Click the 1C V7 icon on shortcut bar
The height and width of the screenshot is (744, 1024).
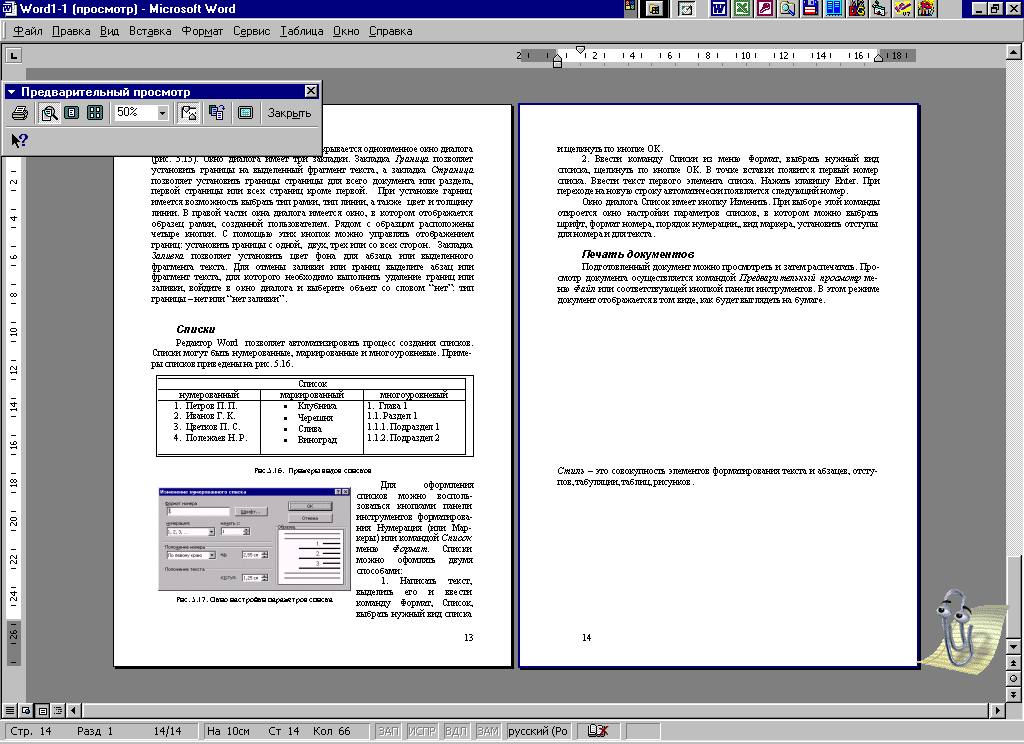pos(903,8)
